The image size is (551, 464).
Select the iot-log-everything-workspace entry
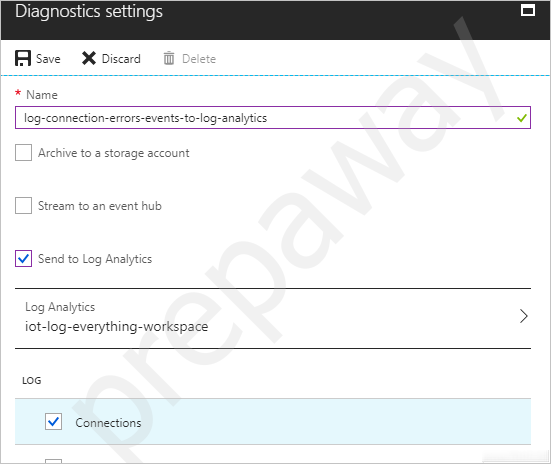(116, 327)
